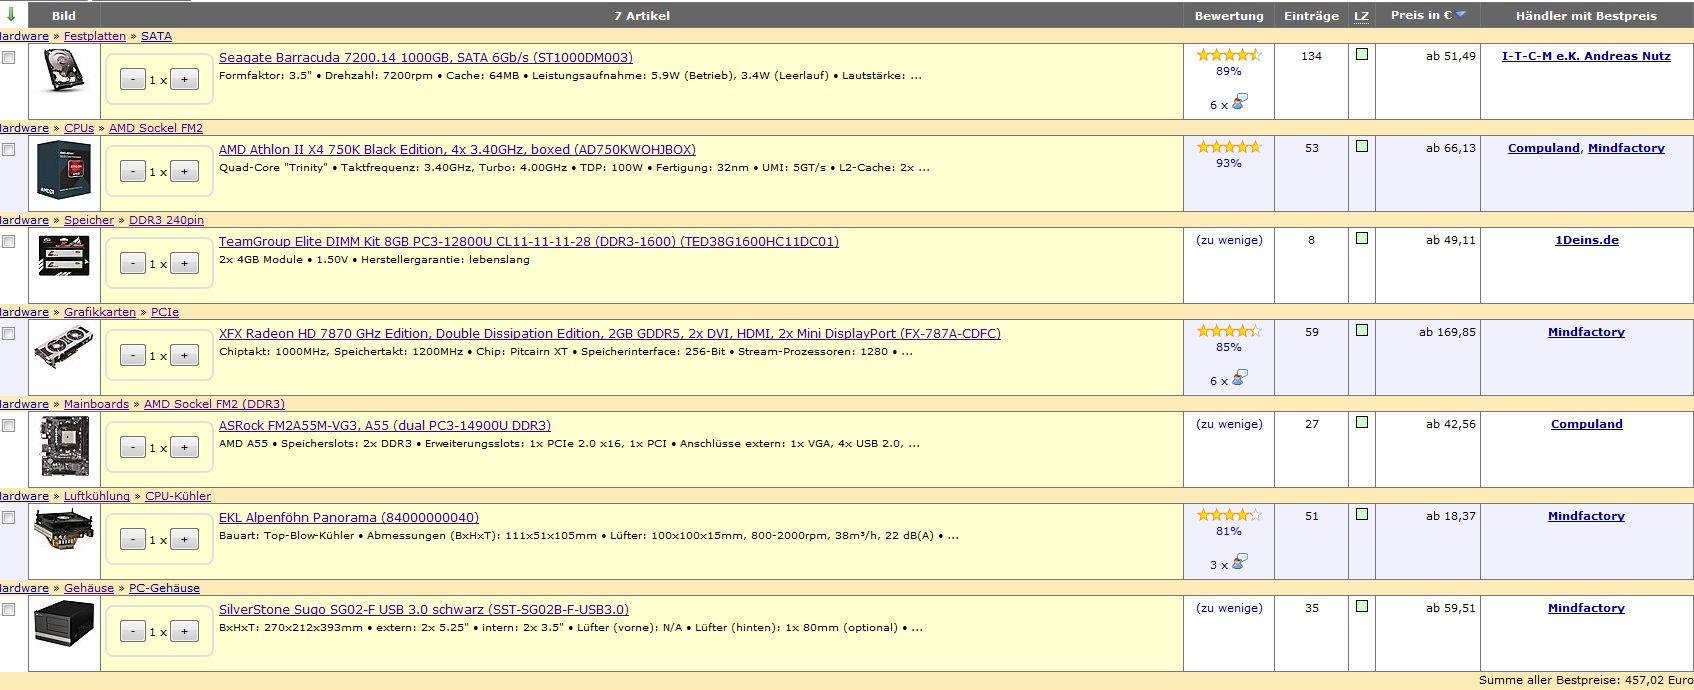Open the PC-Gehäuse breadcrumb category
1694x690 pixels.
pyautogui.click(x=164, y=588)
